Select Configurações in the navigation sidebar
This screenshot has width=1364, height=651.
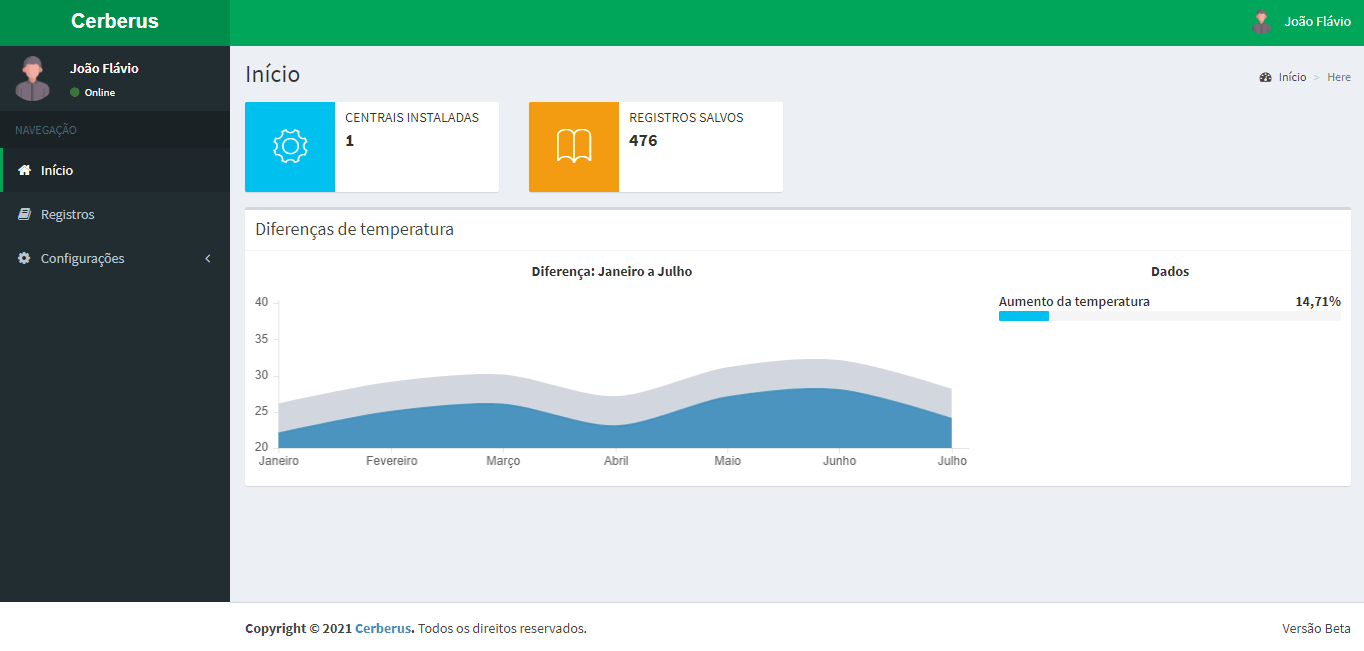coord(83,259)
